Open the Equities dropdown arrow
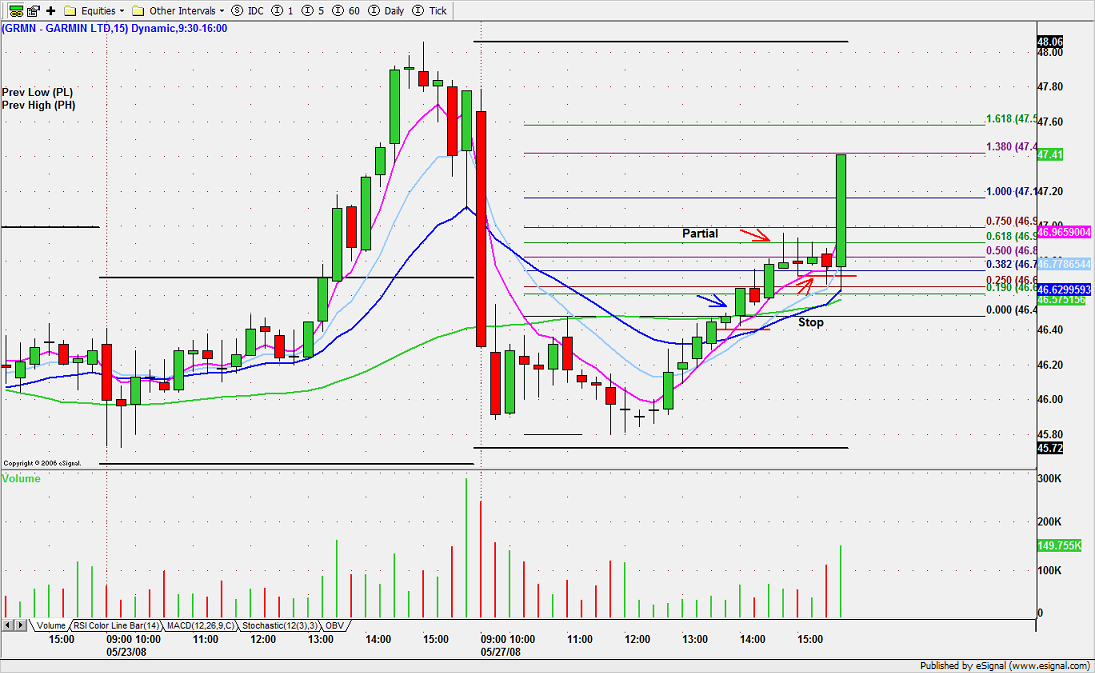This screenshot has height=673, width=1095. pyautogui.click(x=122, y=10)
